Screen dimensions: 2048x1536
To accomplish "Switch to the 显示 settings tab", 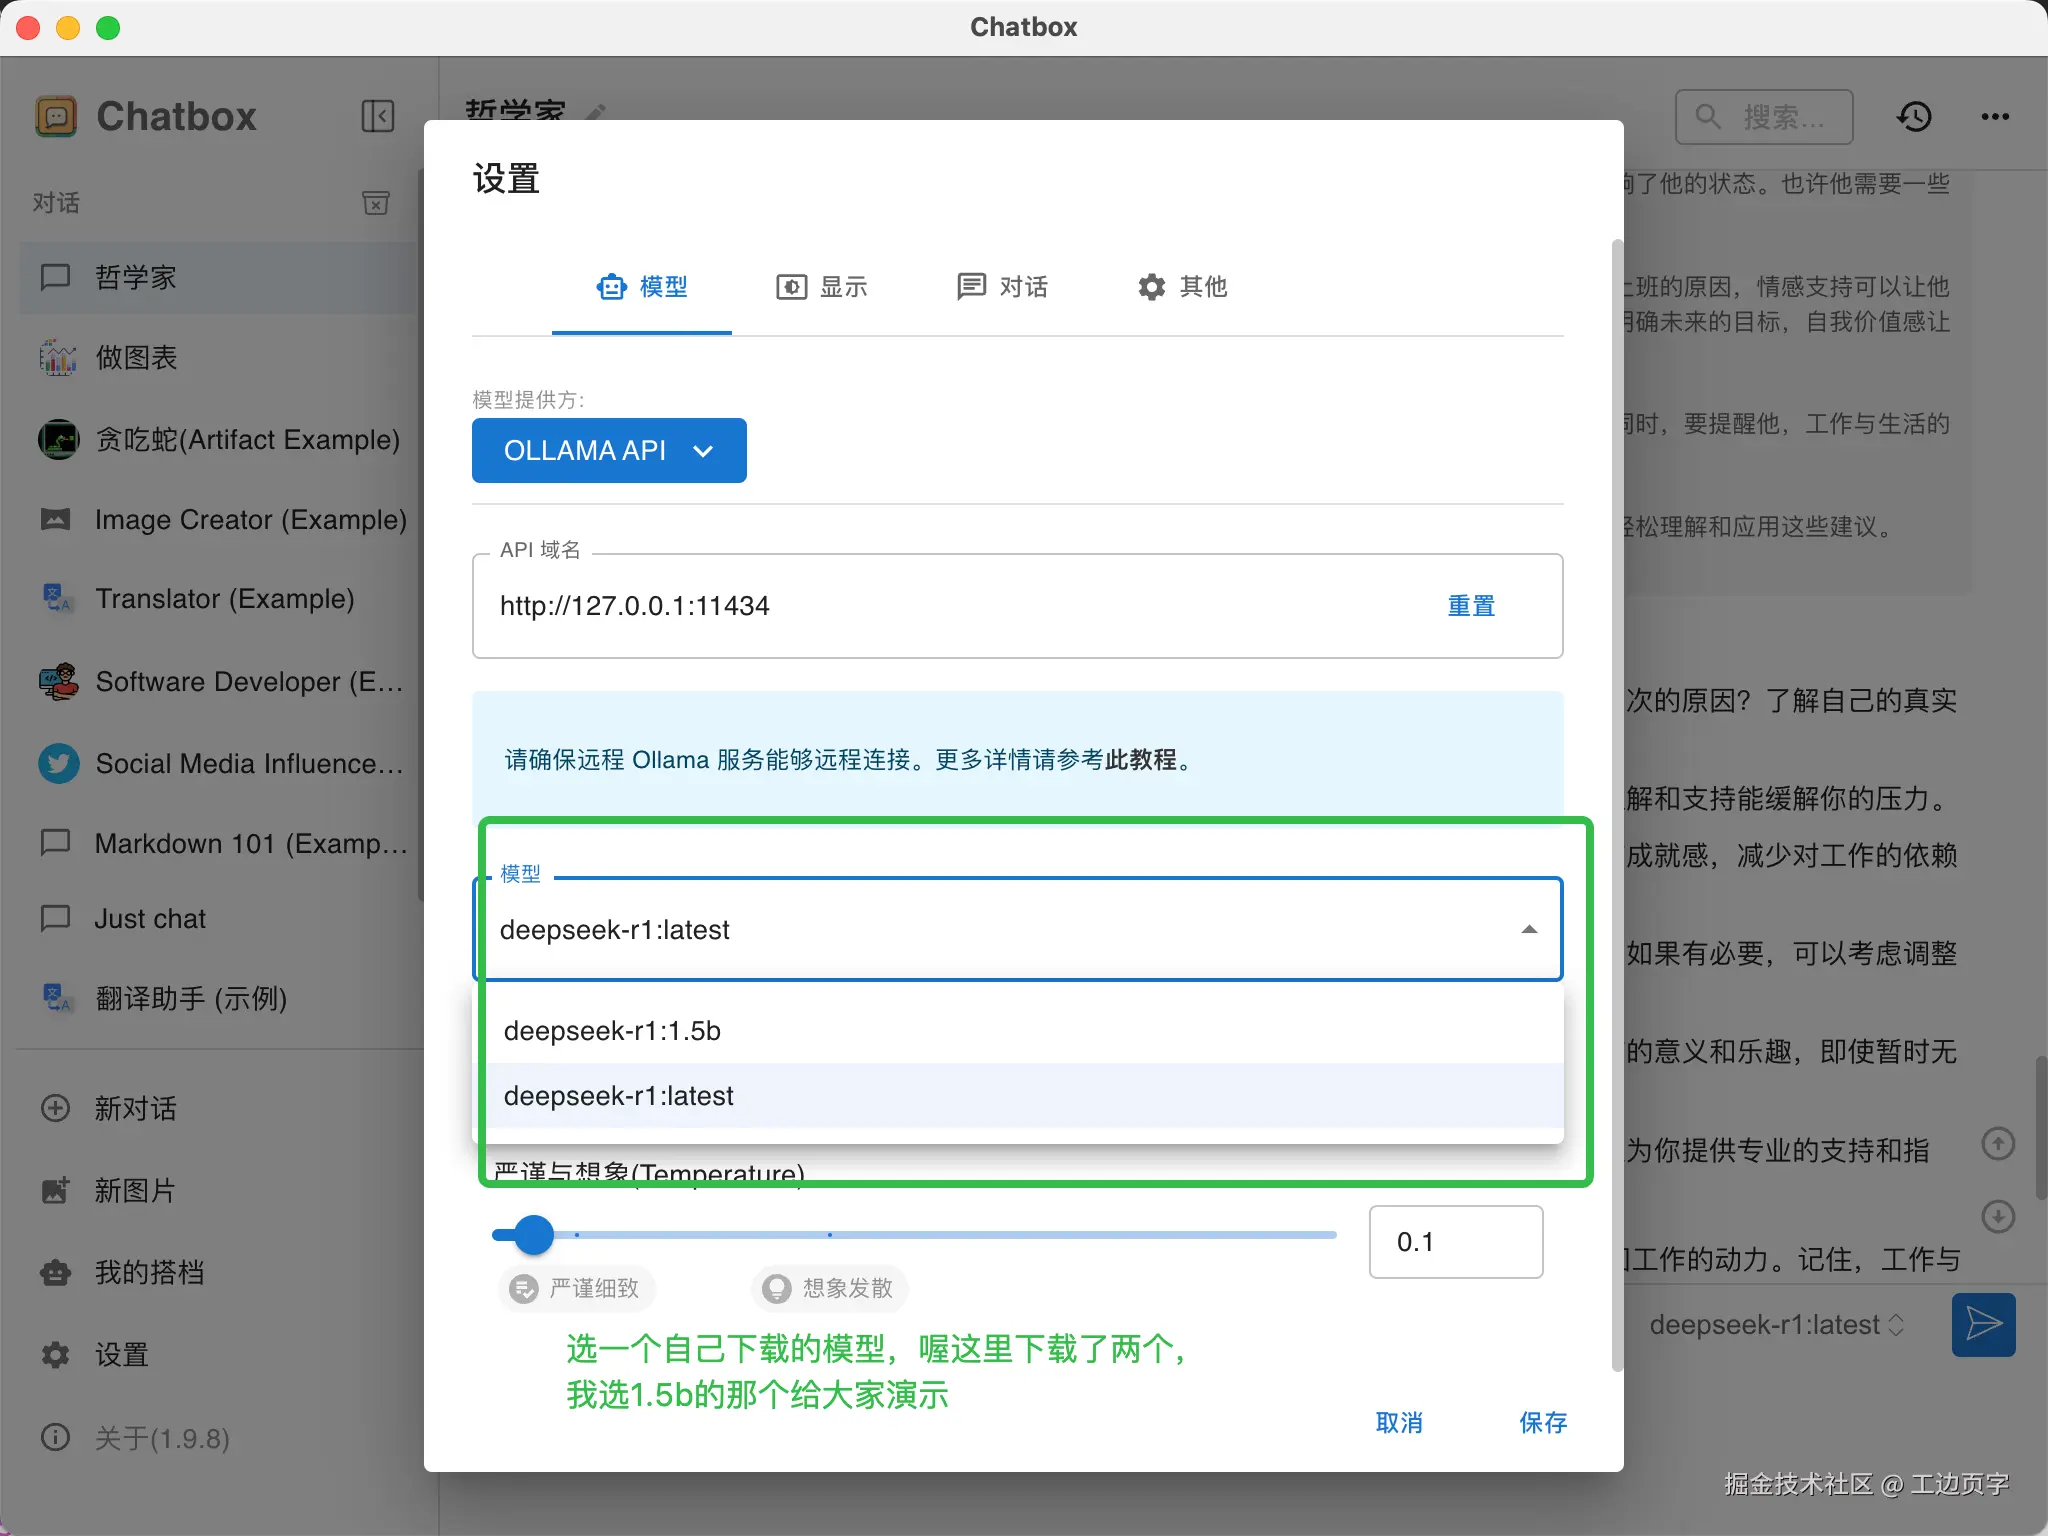I will (x=822, y=287).
